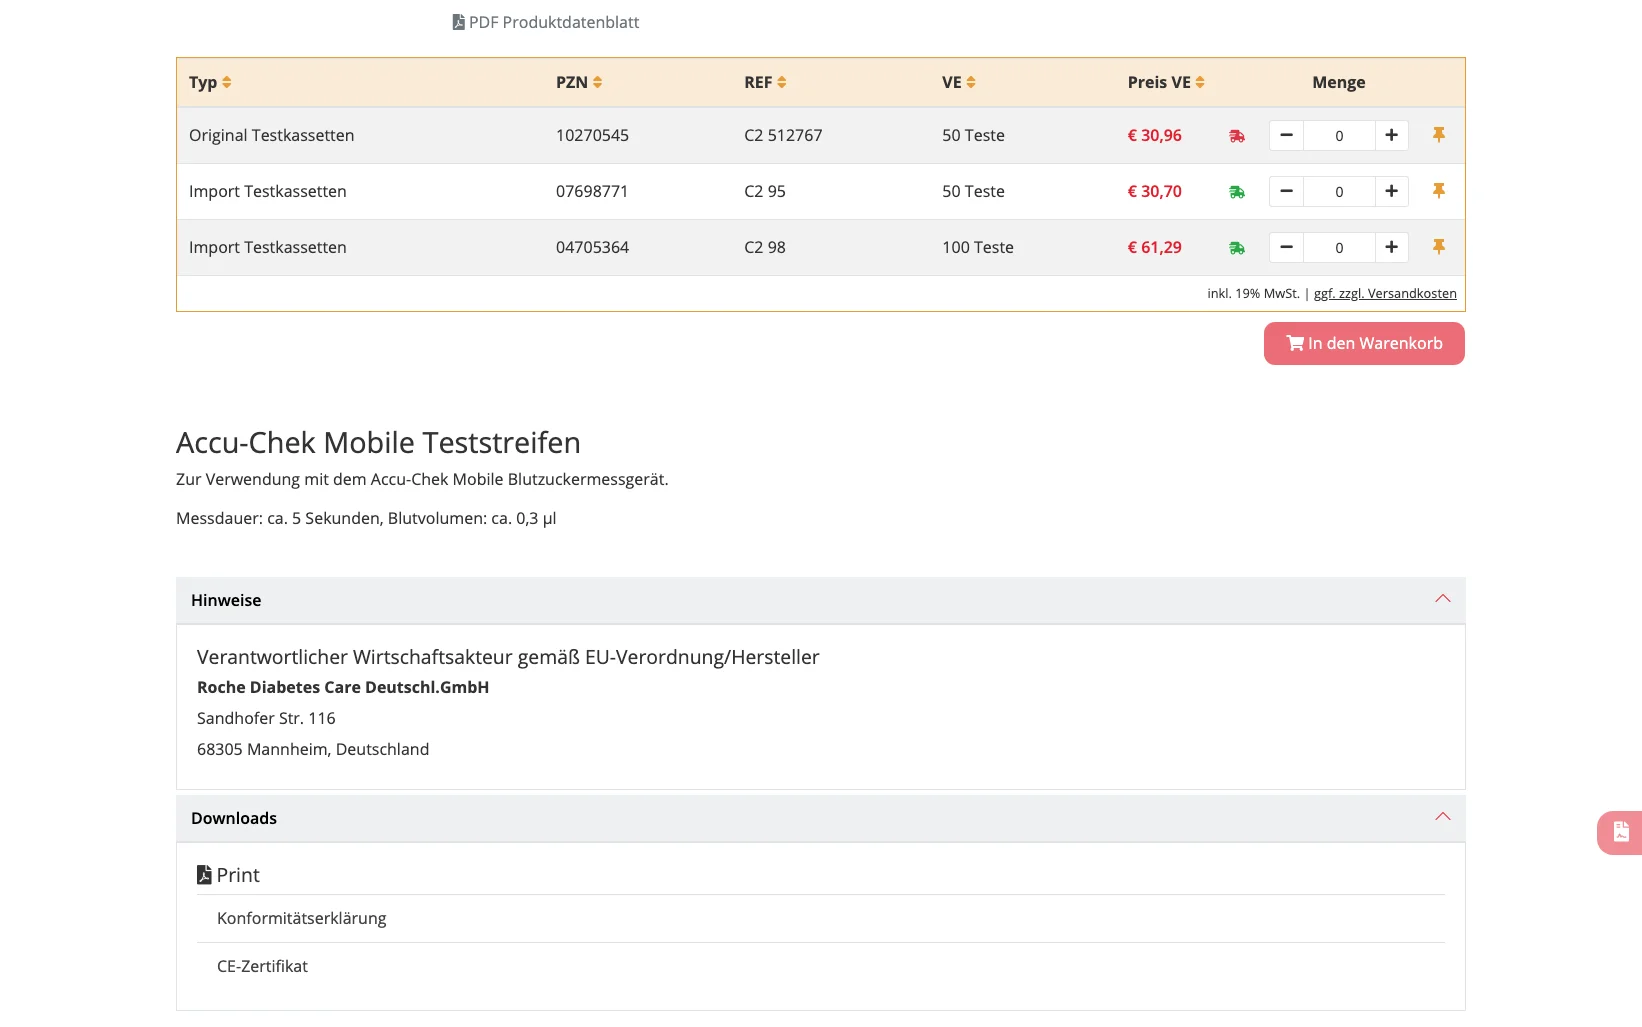The width and height of the screenshot is (1642, 1027).
Task: Sort table by VE column
Action: tap(959, 82)
